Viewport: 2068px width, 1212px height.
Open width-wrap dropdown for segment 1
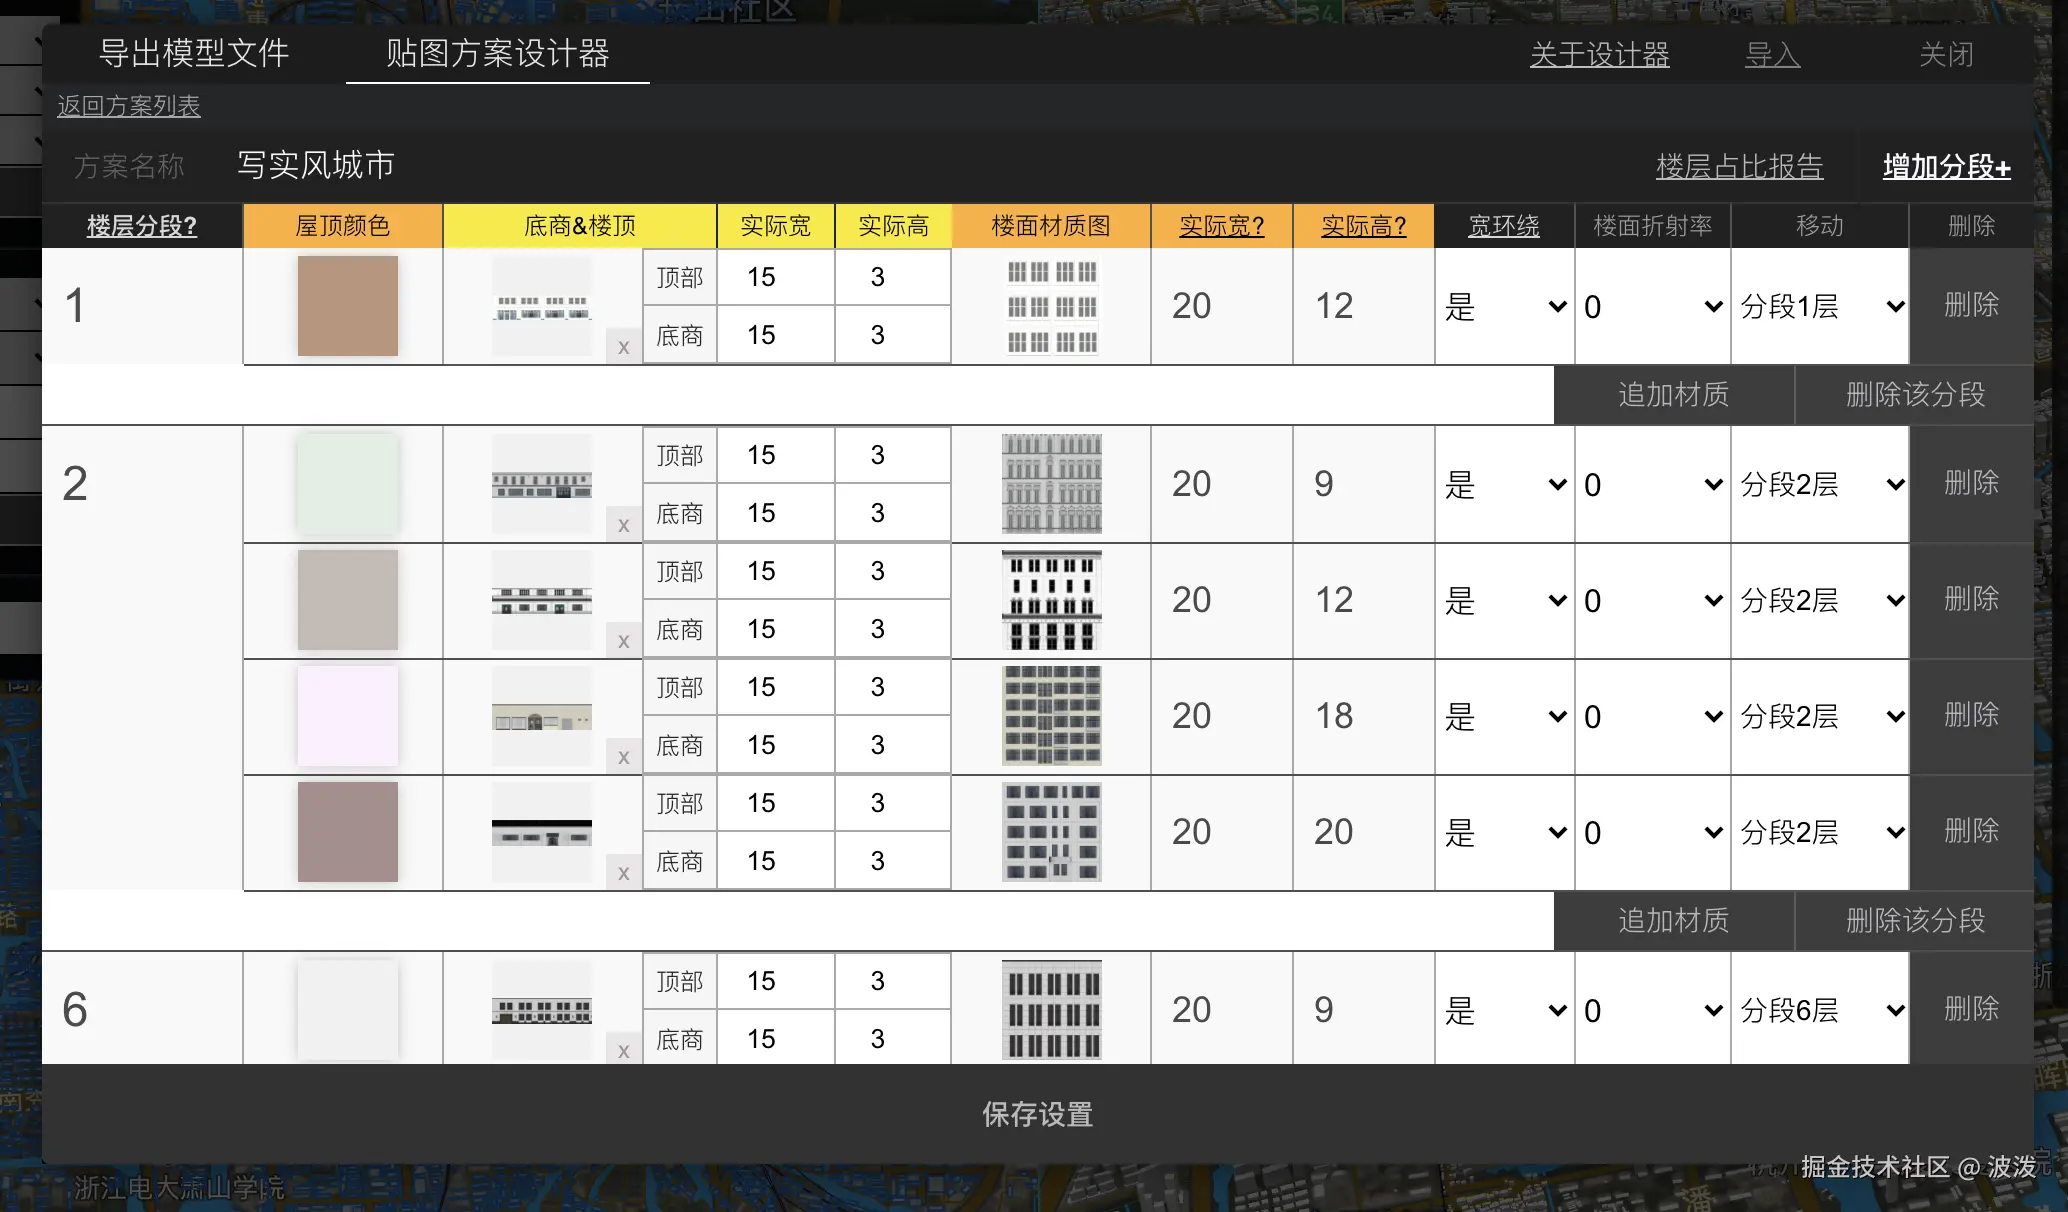(1504, 306)
